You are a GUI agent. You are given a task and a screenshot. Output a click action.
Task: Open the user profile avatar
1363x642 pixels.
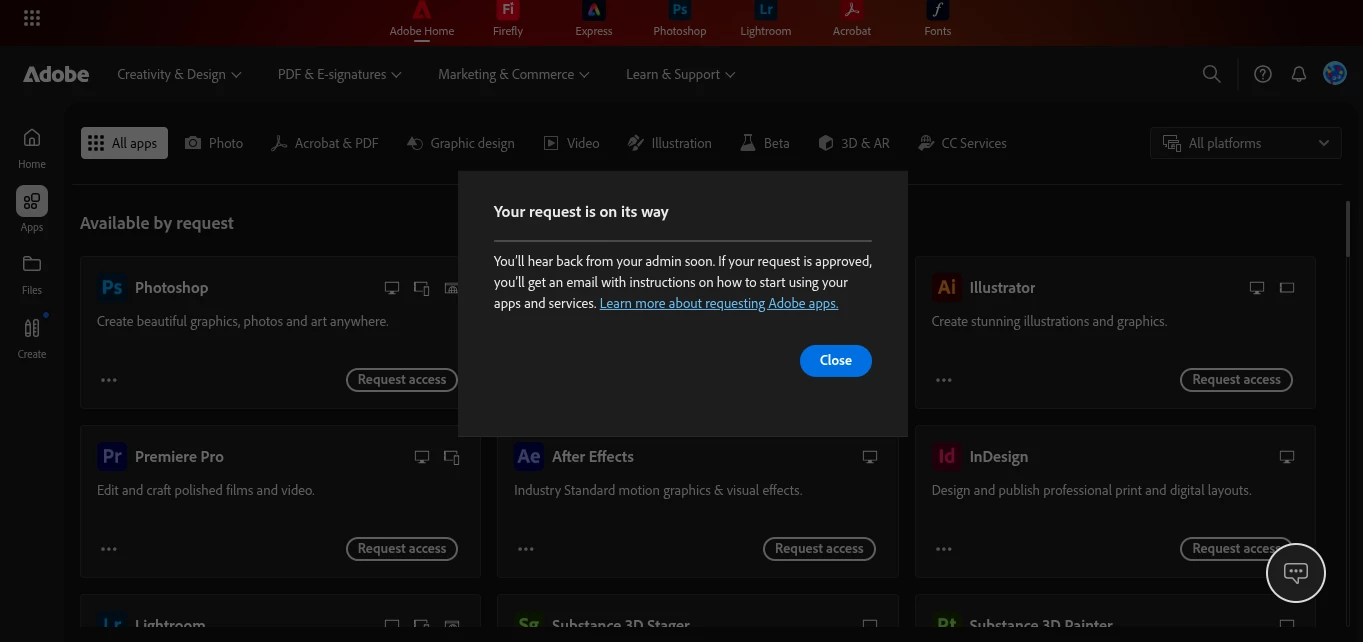1335,73
